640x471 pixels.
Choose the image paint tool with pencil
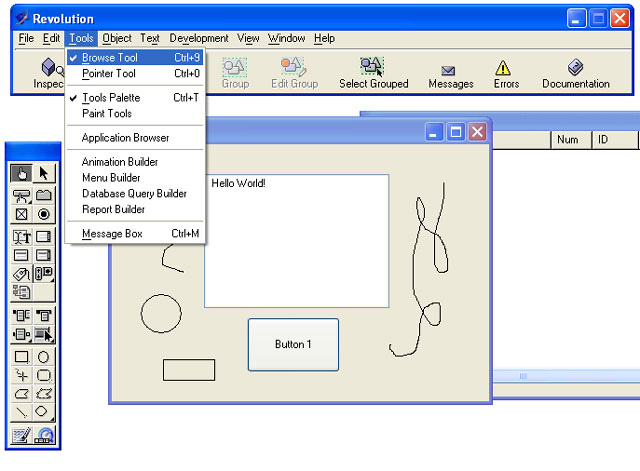pyautogui.click(x=21, y=435)
